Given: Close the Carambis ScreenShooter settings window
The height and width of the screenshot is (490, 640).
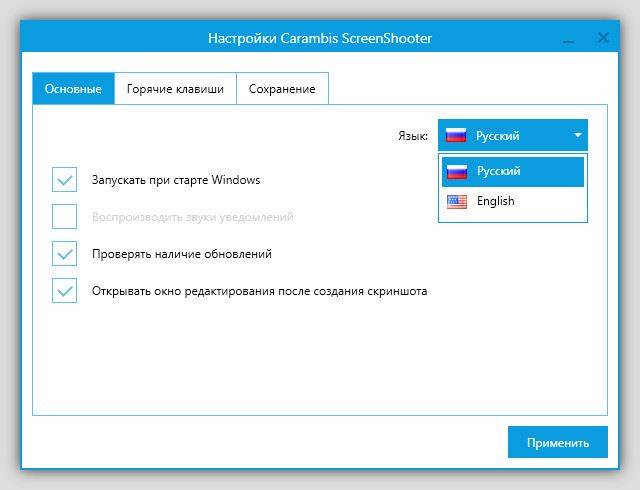Looking at the screenshot, I should pos(603,38).
